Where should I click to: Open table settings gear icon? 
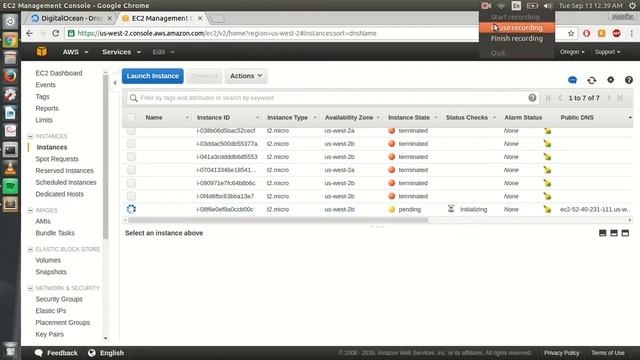pos(610,80)
